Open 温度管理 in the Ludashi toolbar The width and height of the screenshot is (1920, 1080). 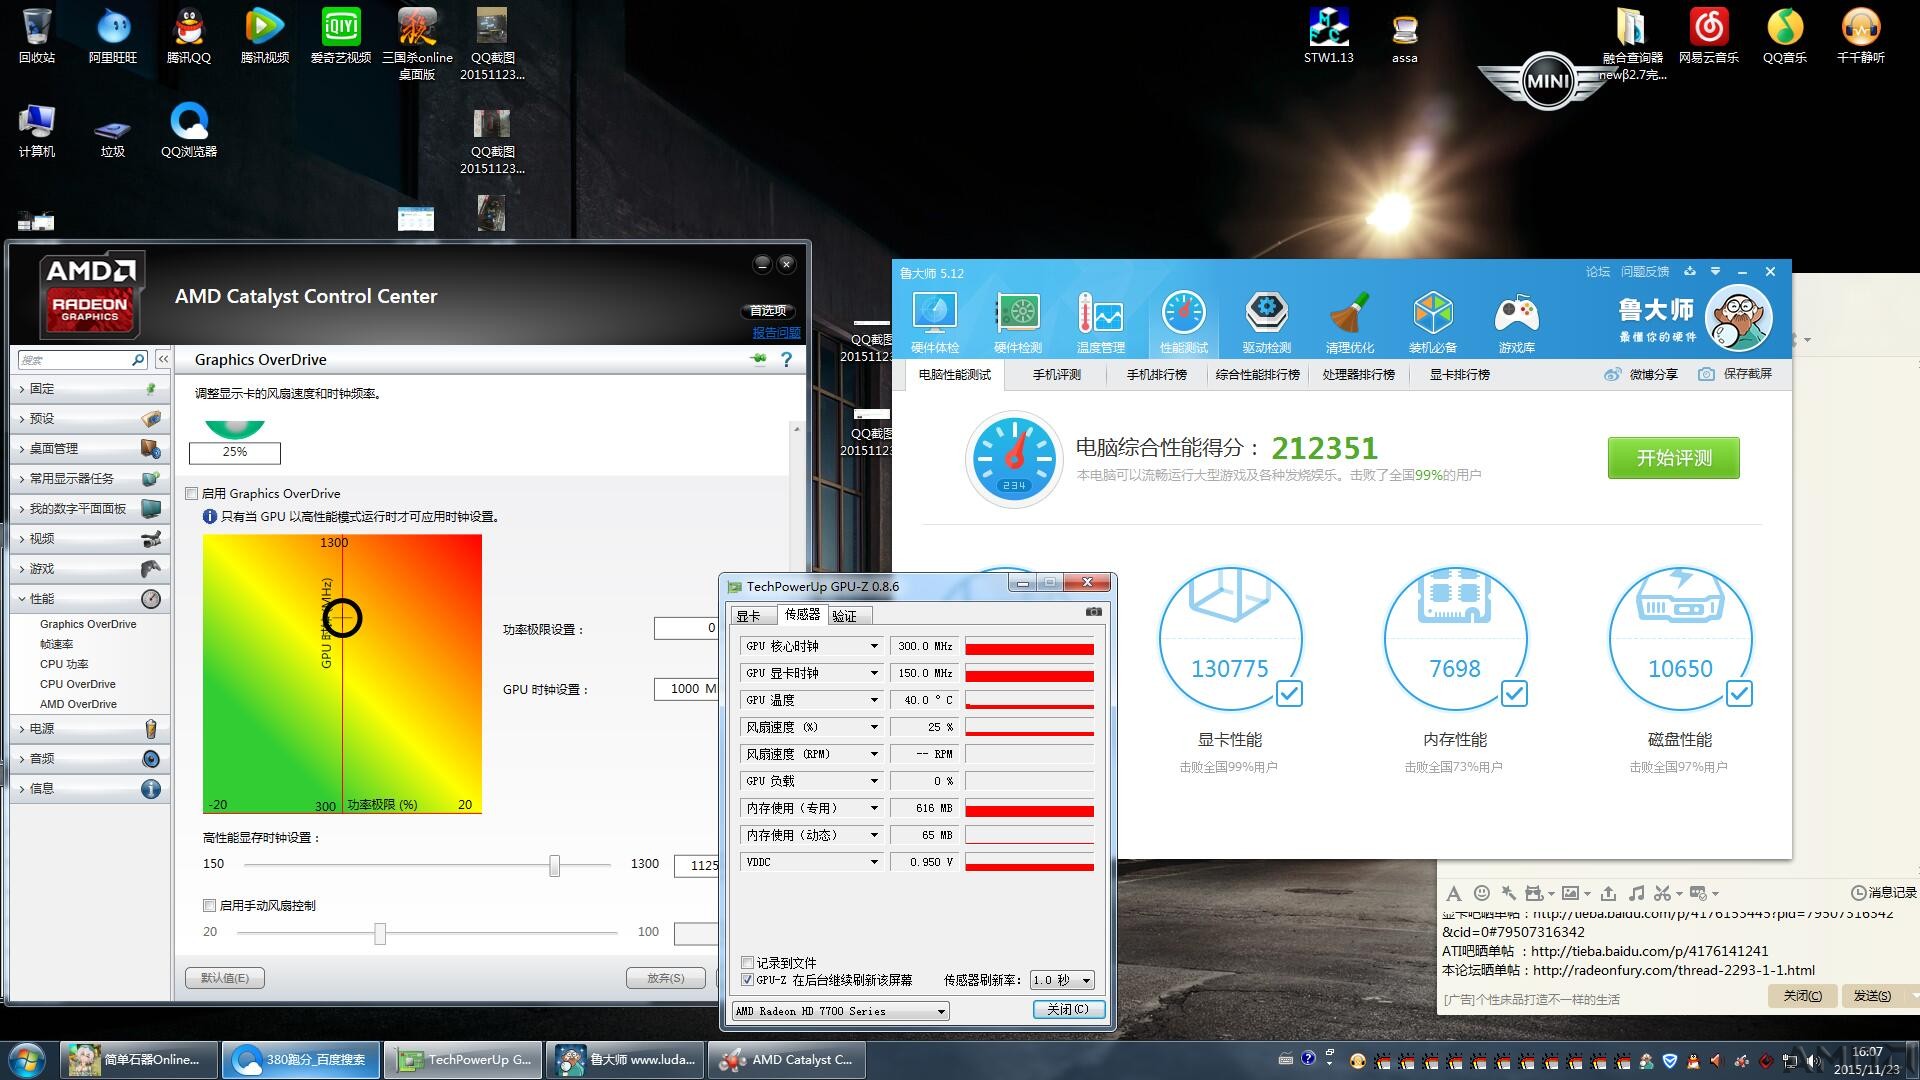tap(1101, 321)
